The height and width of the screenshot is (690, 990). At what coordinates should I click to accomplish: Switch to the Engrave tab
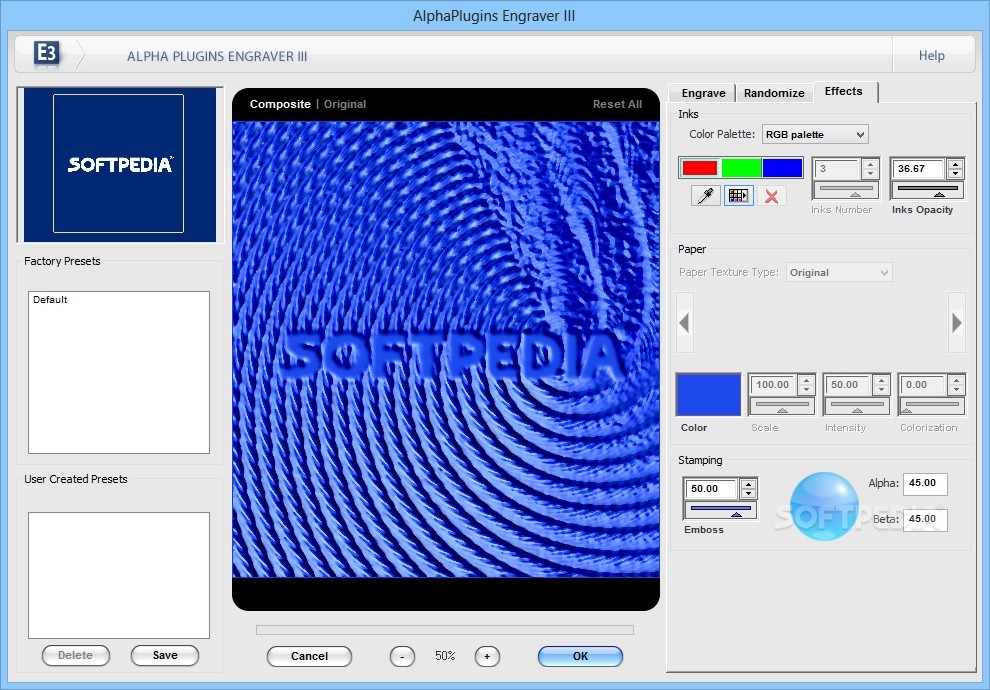tap(703, 93)
